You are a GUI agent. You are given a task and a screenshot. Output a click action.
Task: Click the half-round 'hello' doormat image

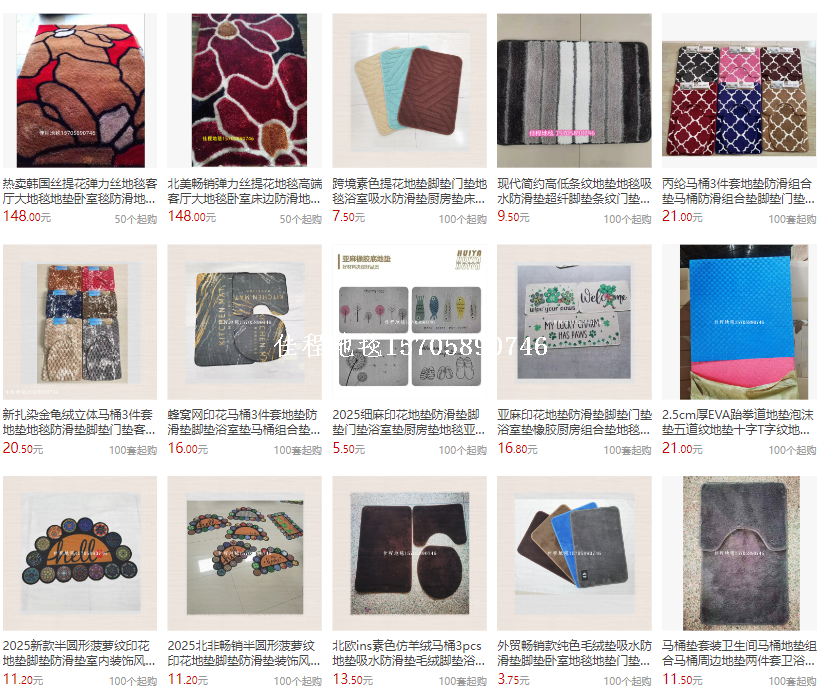pyautogui.click(x=80, y=553)
